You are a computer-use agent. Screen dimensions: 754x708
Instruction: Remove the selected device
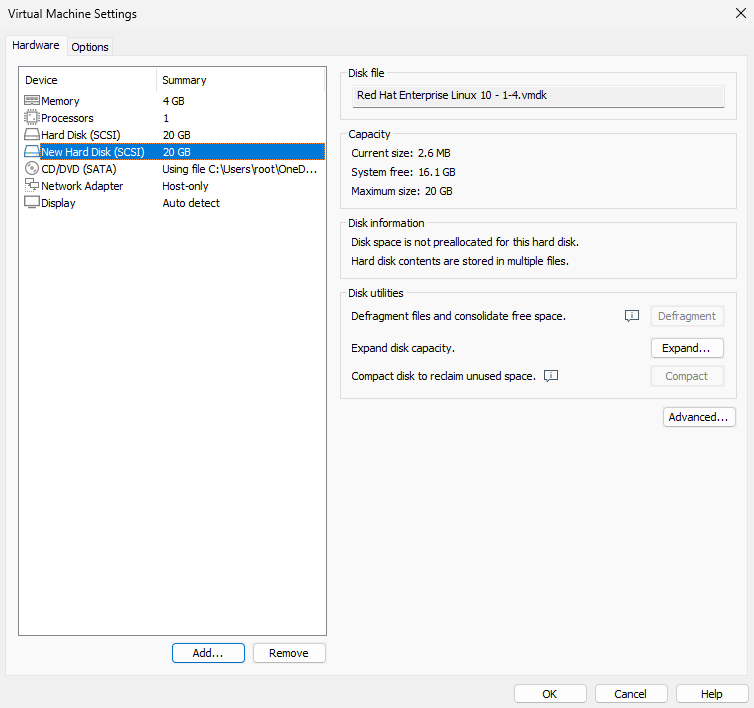click(289, 653)
